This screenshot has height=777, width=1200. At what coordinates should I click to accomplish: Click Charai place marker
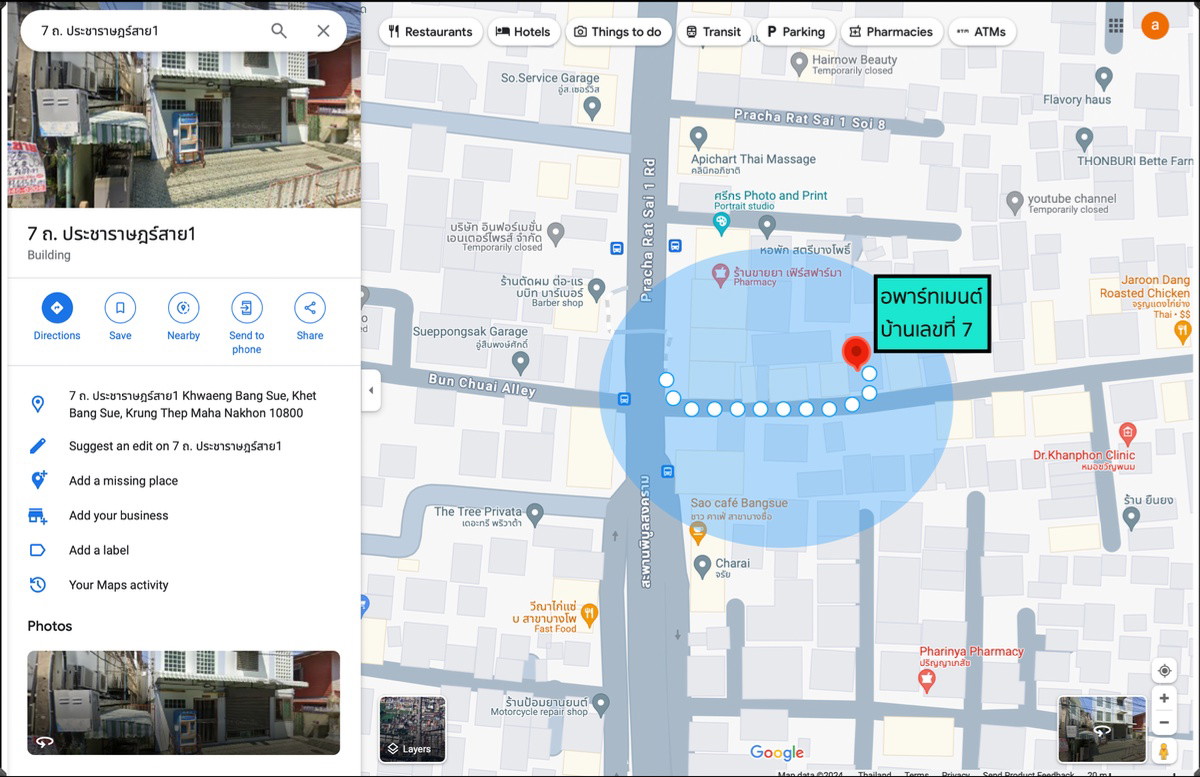[702, 564]
